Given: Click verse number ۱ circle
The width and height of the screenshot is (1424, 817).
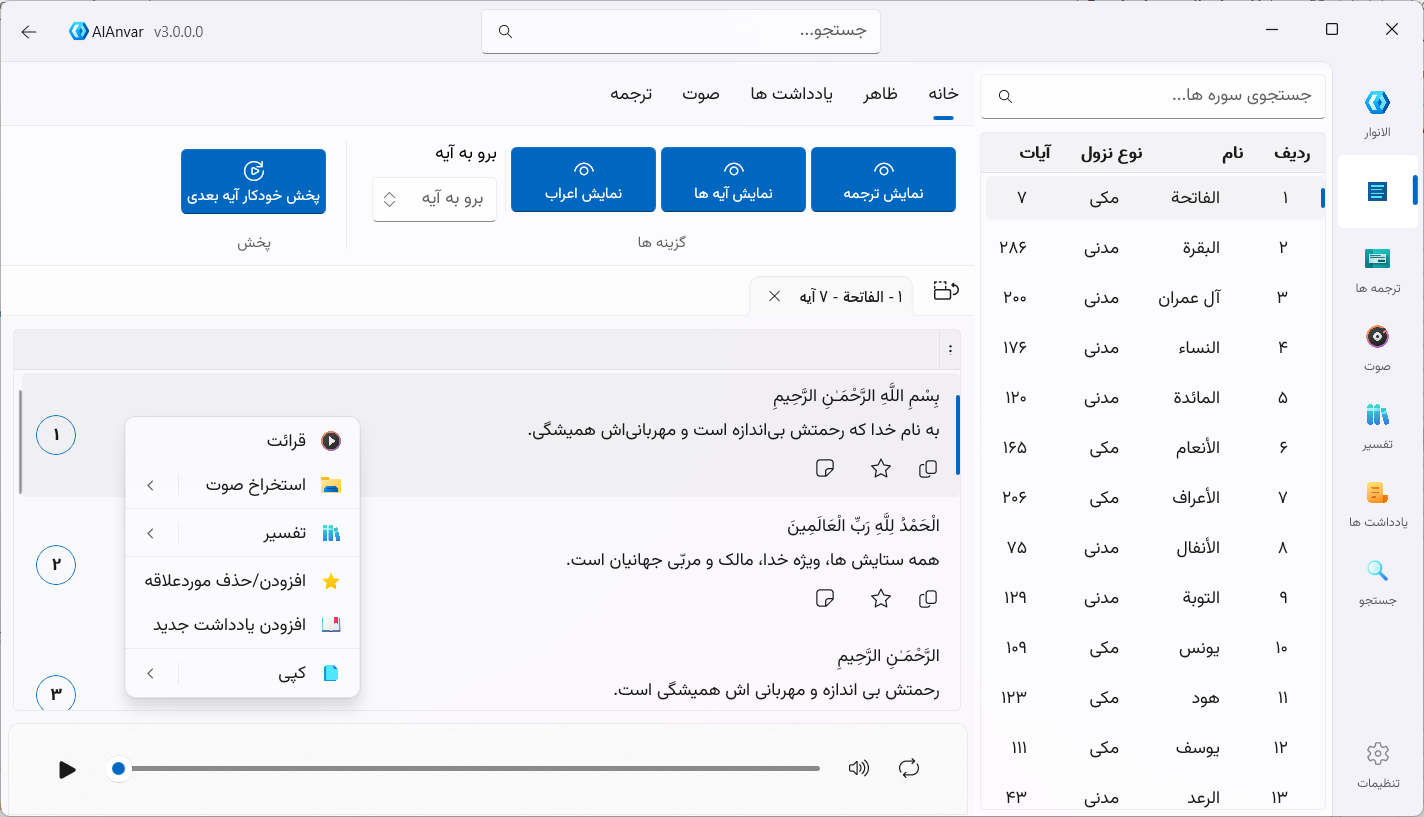Looking at the screenshot, I should [x=56, y=435].
